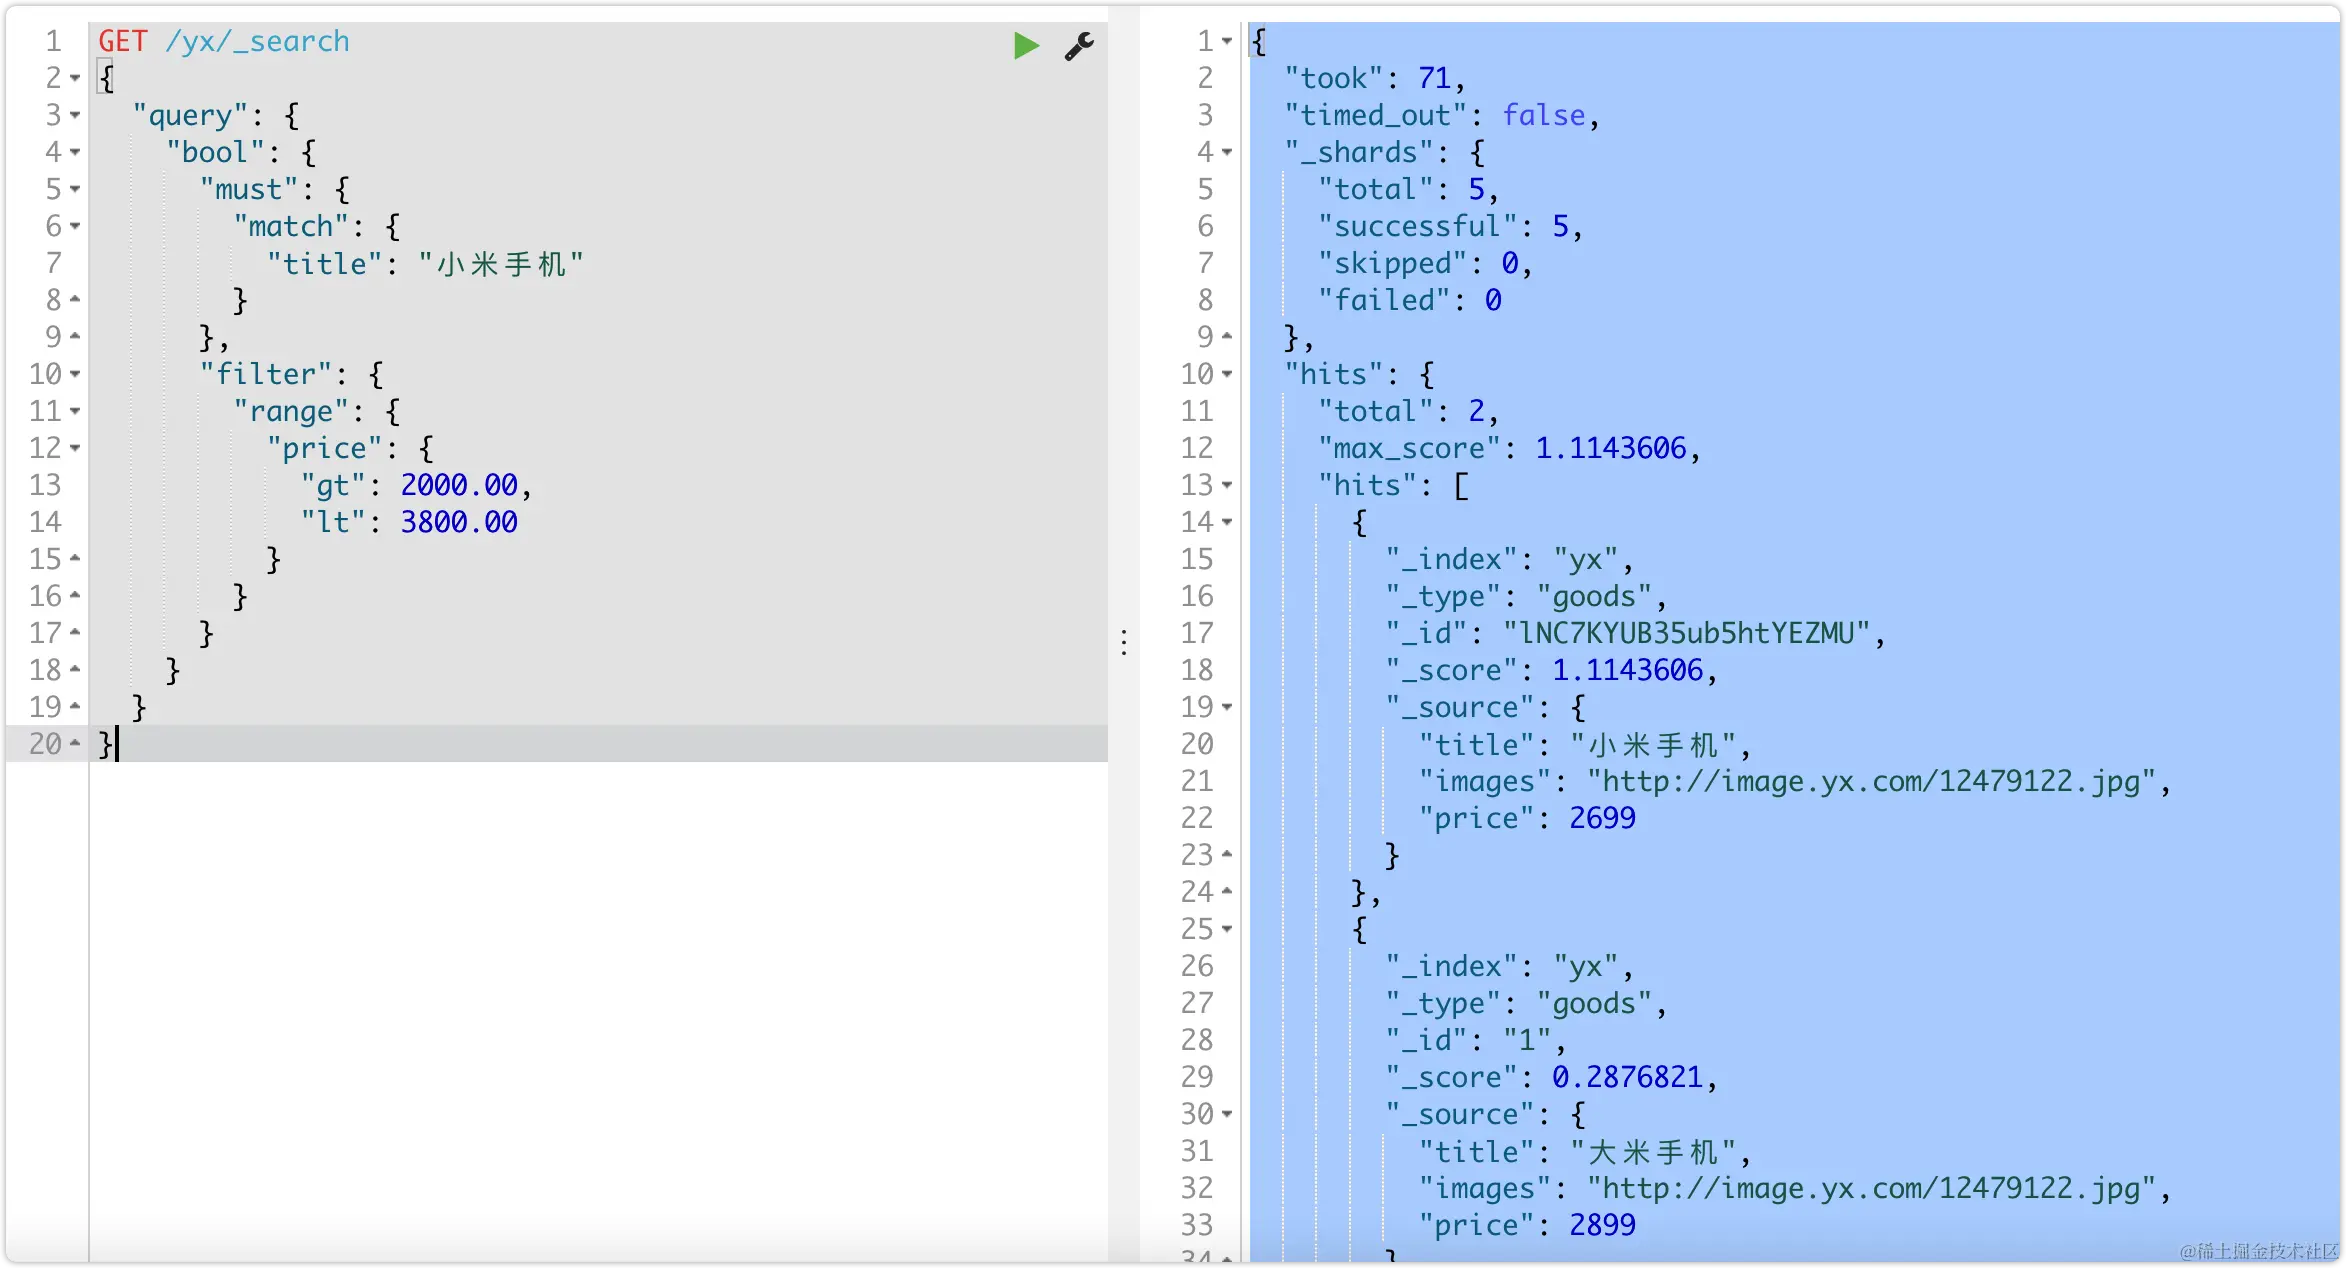Fold the "must" clause at line 5
The image size is (2346, 1268).
(75, 190)
